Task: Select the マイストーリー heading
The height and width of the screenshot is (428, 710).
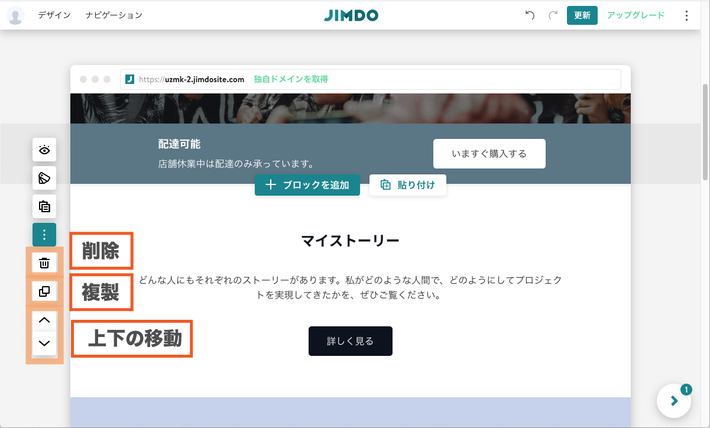Action: pyautogui.click(x=350, y=240)
